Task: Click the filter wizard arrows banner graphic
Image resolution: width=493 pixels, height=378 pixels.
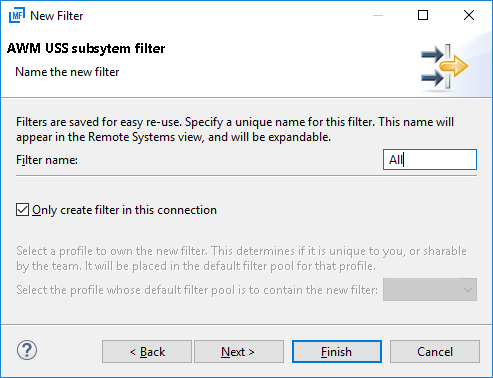Action: point(444,67)
